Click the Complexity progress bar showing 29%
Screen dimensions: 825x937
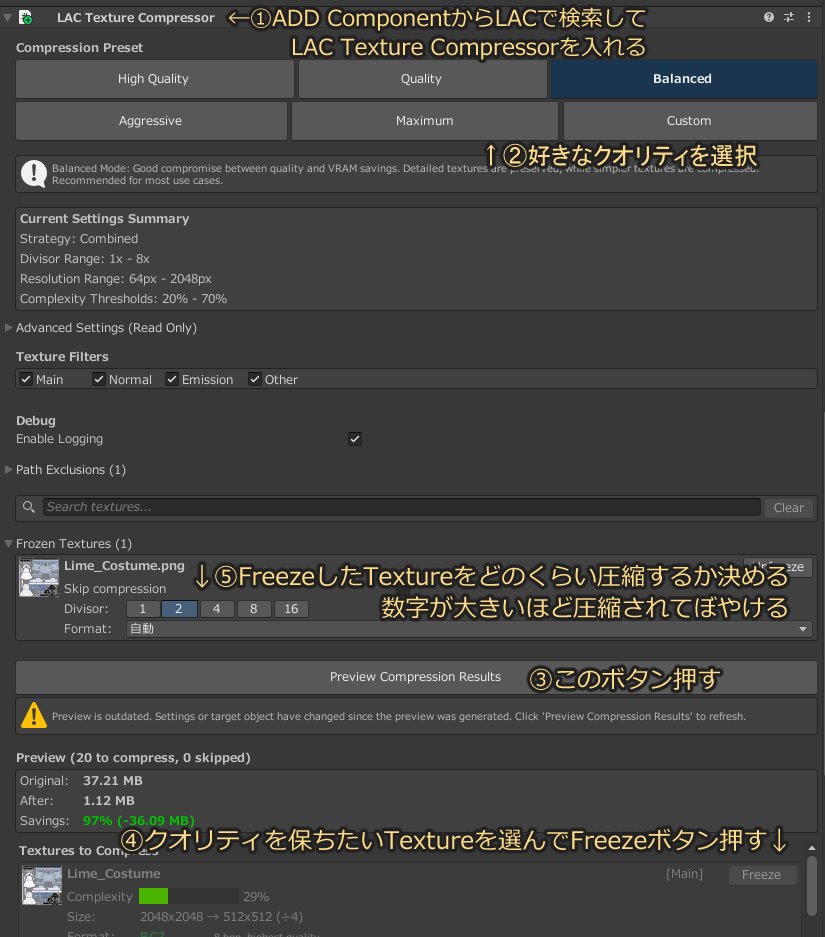pos(189,896)
